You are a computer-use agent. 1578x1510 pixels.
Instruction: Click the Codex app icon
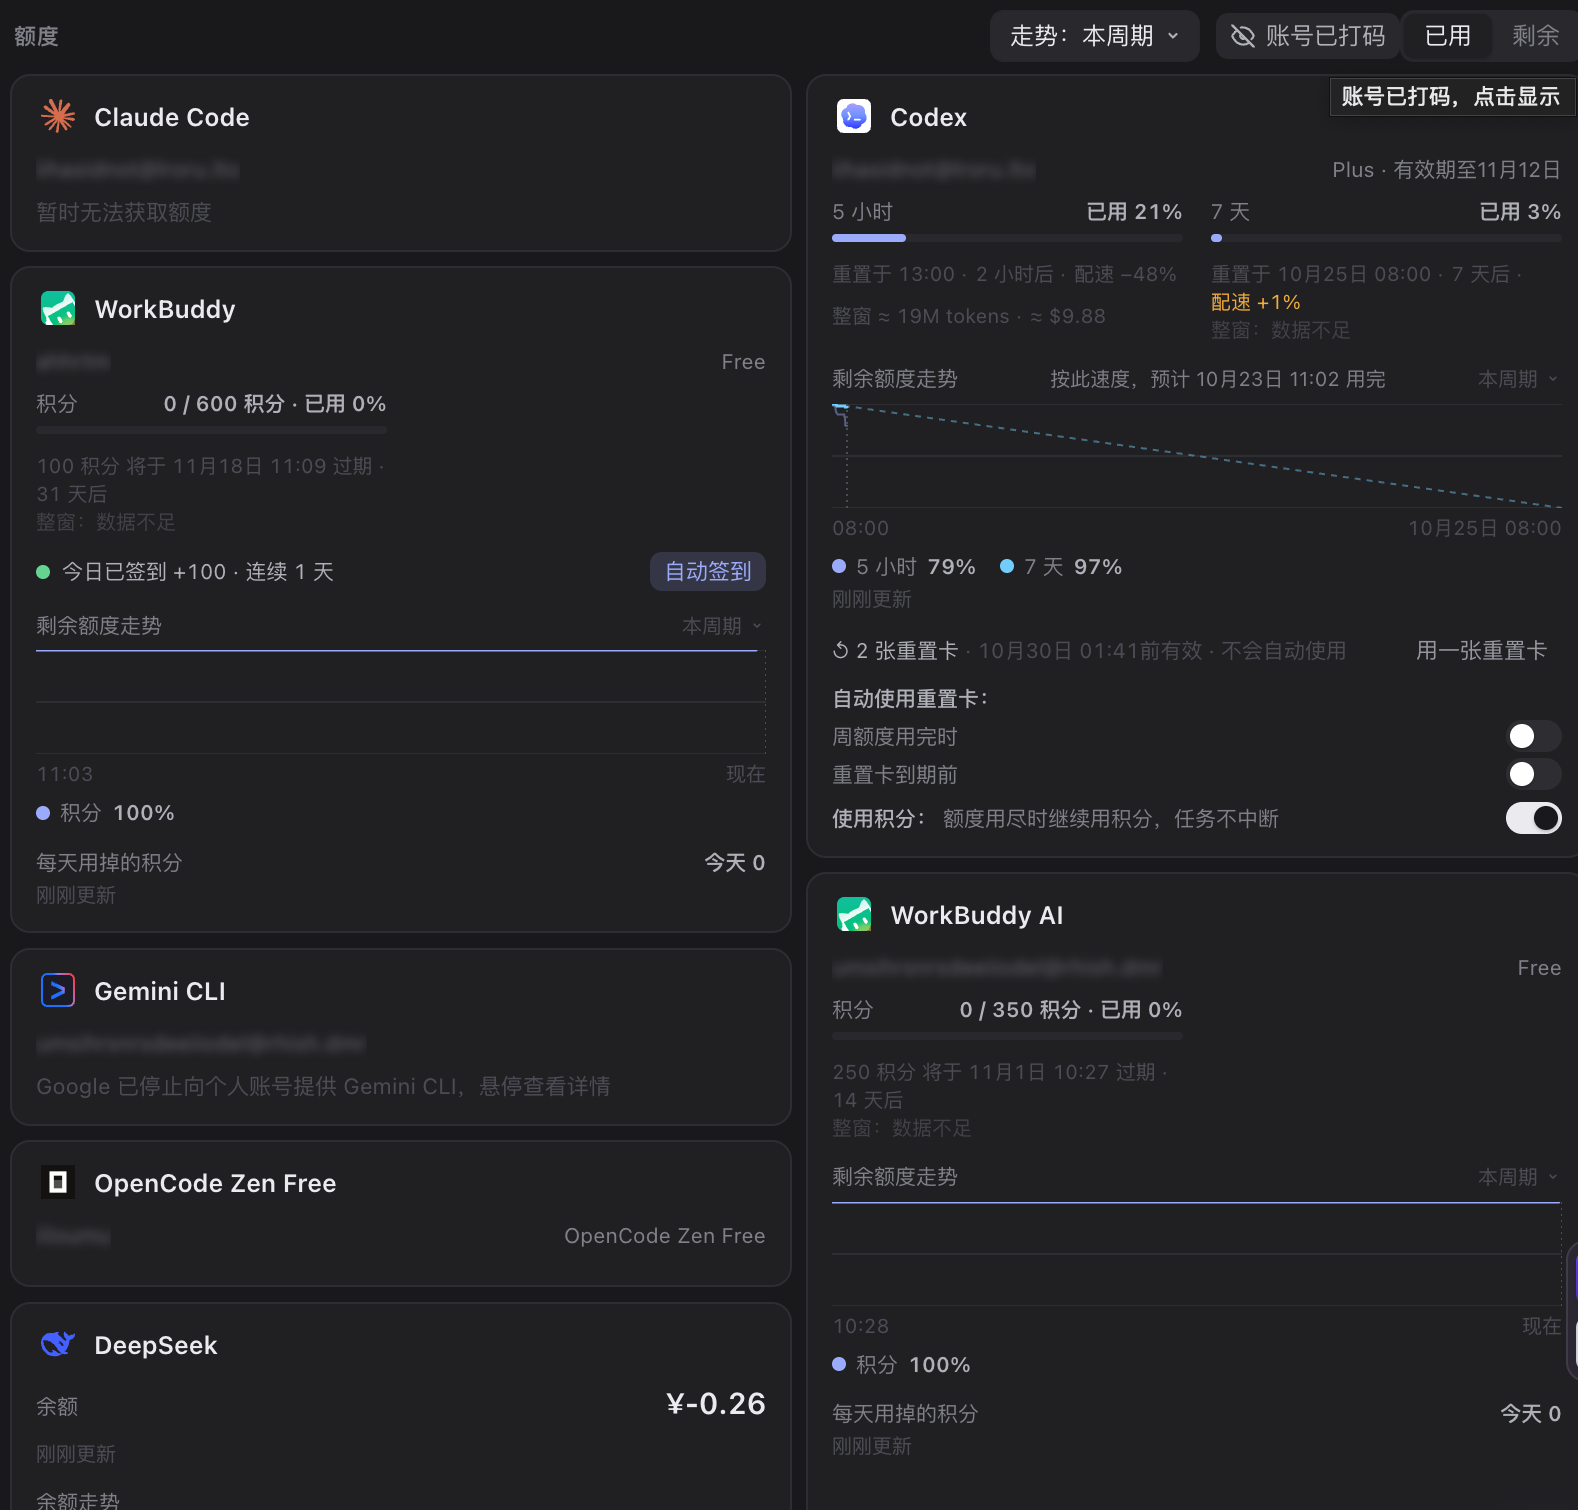(854, 117)
